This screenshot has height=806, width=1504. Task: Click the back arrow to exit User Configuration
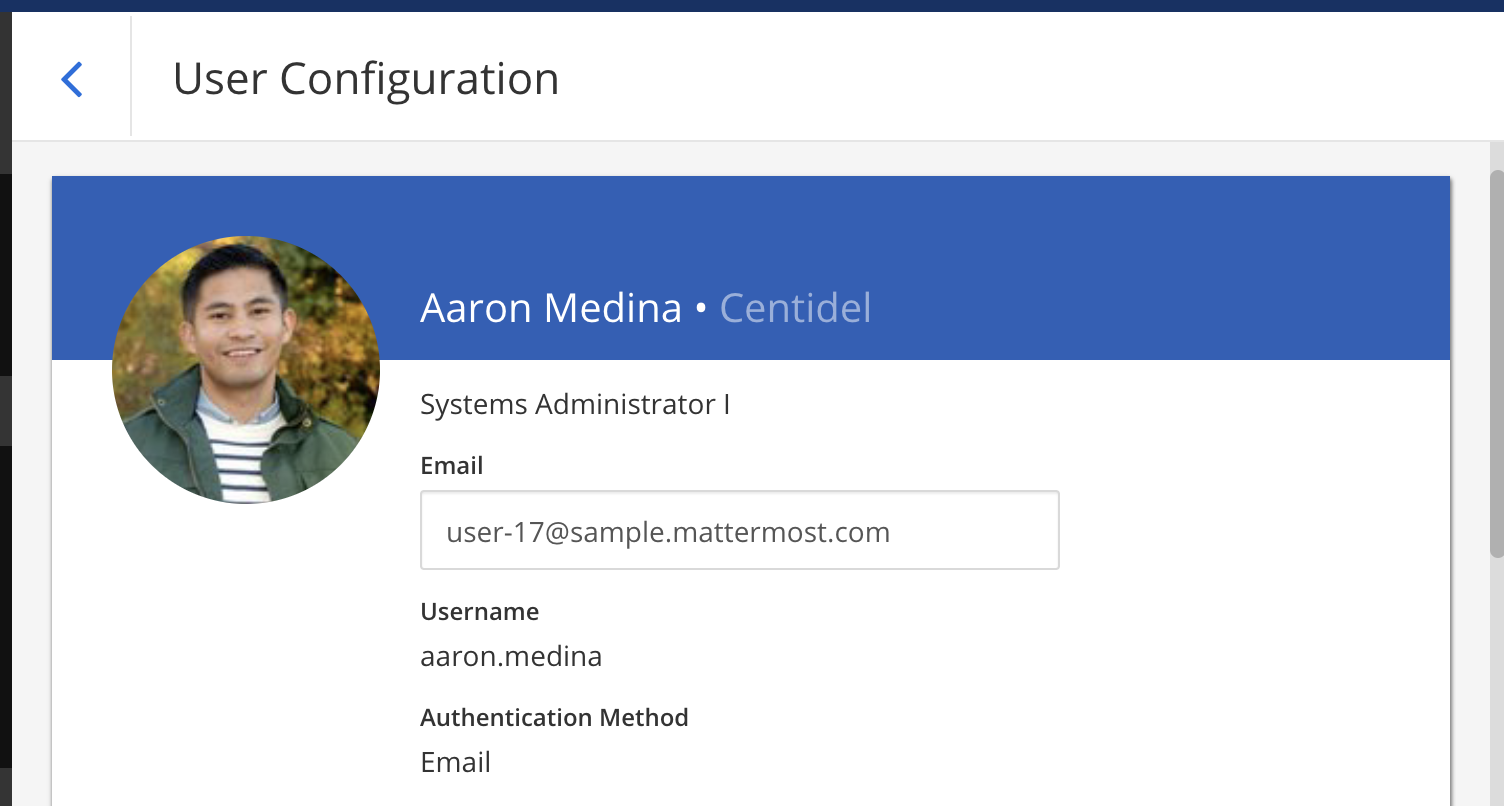coord(71,78)
